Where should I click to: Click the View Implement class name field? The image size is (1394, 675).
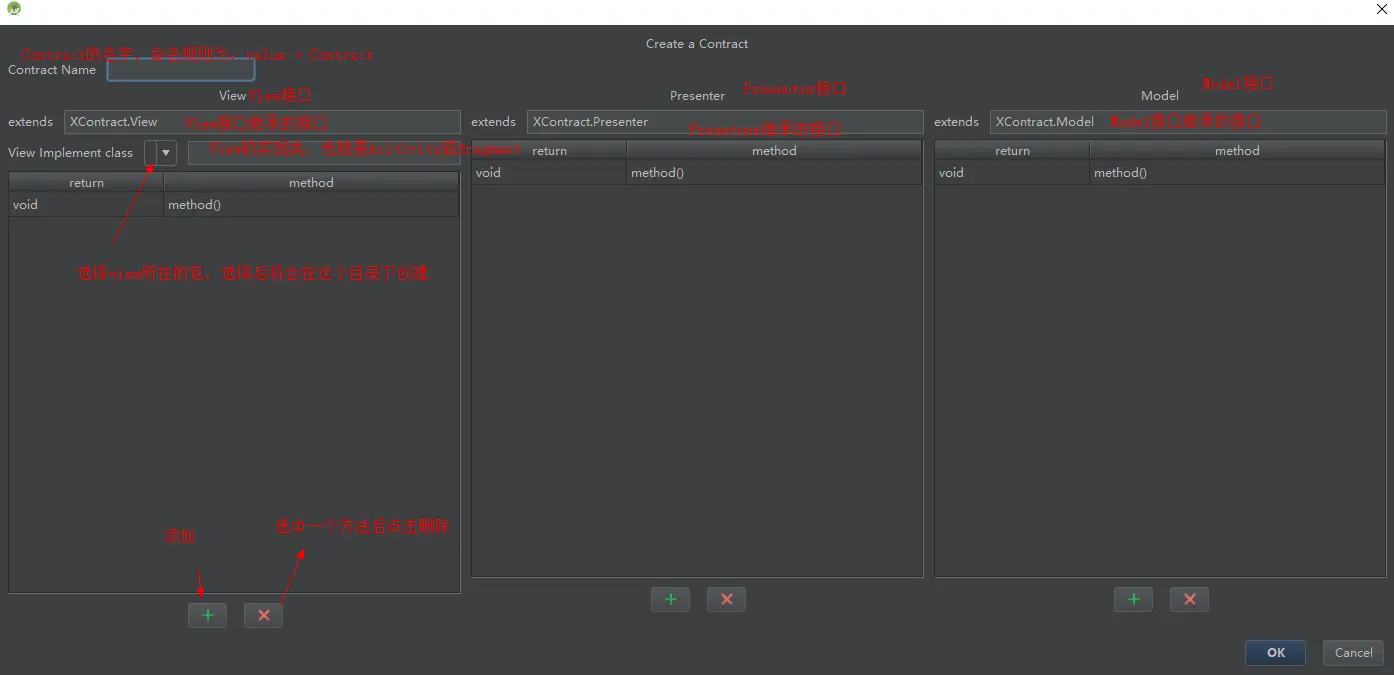324,153
